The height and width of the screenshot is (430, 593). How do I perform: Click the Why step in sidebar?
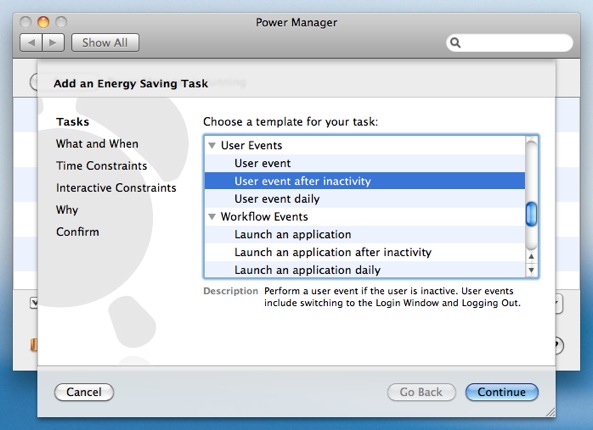pyautogui.click(x=67, y=210)
